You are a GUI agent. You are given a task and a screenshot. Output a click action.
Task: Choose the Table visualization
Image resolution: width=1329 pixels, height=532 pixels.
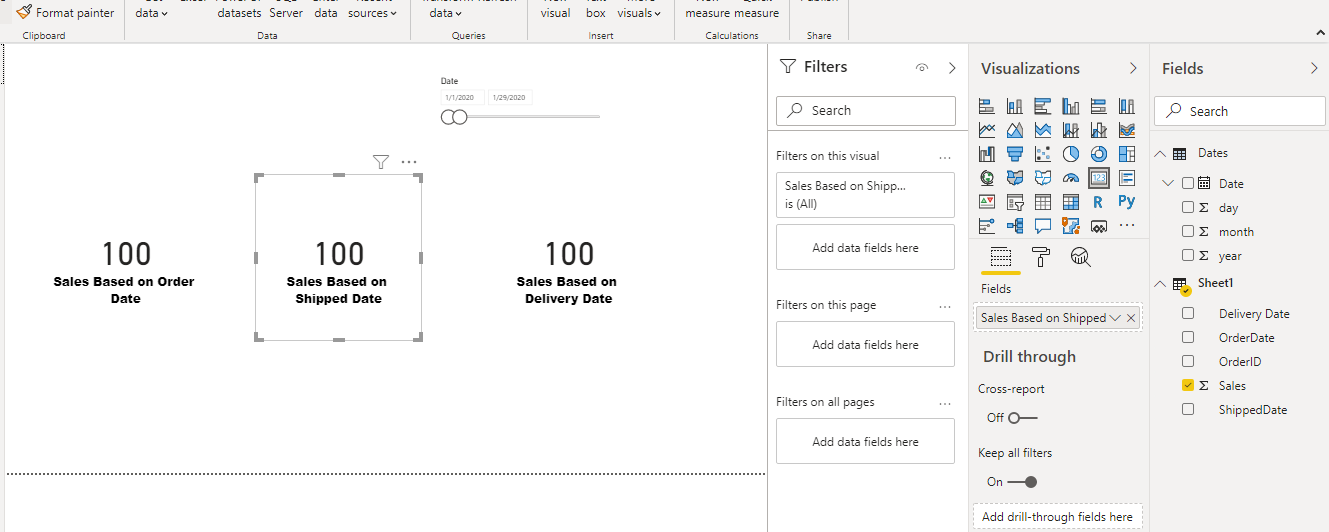click(1043, 202)
